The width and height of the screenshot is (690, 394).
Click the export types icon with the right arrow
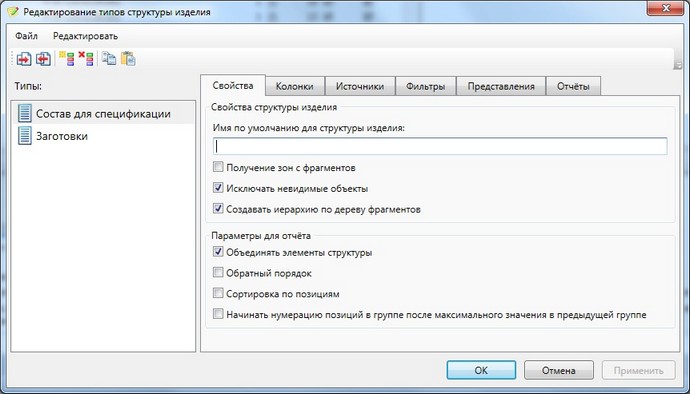(x=24, y=59)
